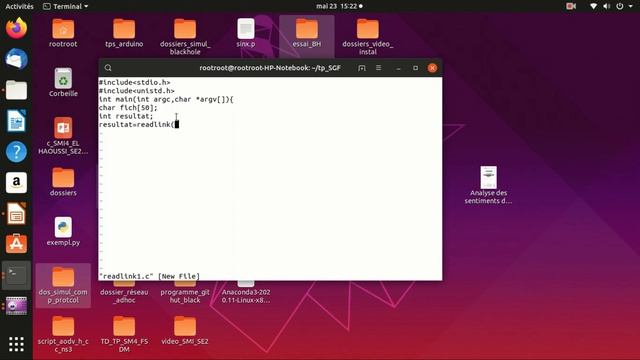Viewport: 640px width, 360px height.
Task: Select the rootroot home folder
Action: tap(63, 33)
